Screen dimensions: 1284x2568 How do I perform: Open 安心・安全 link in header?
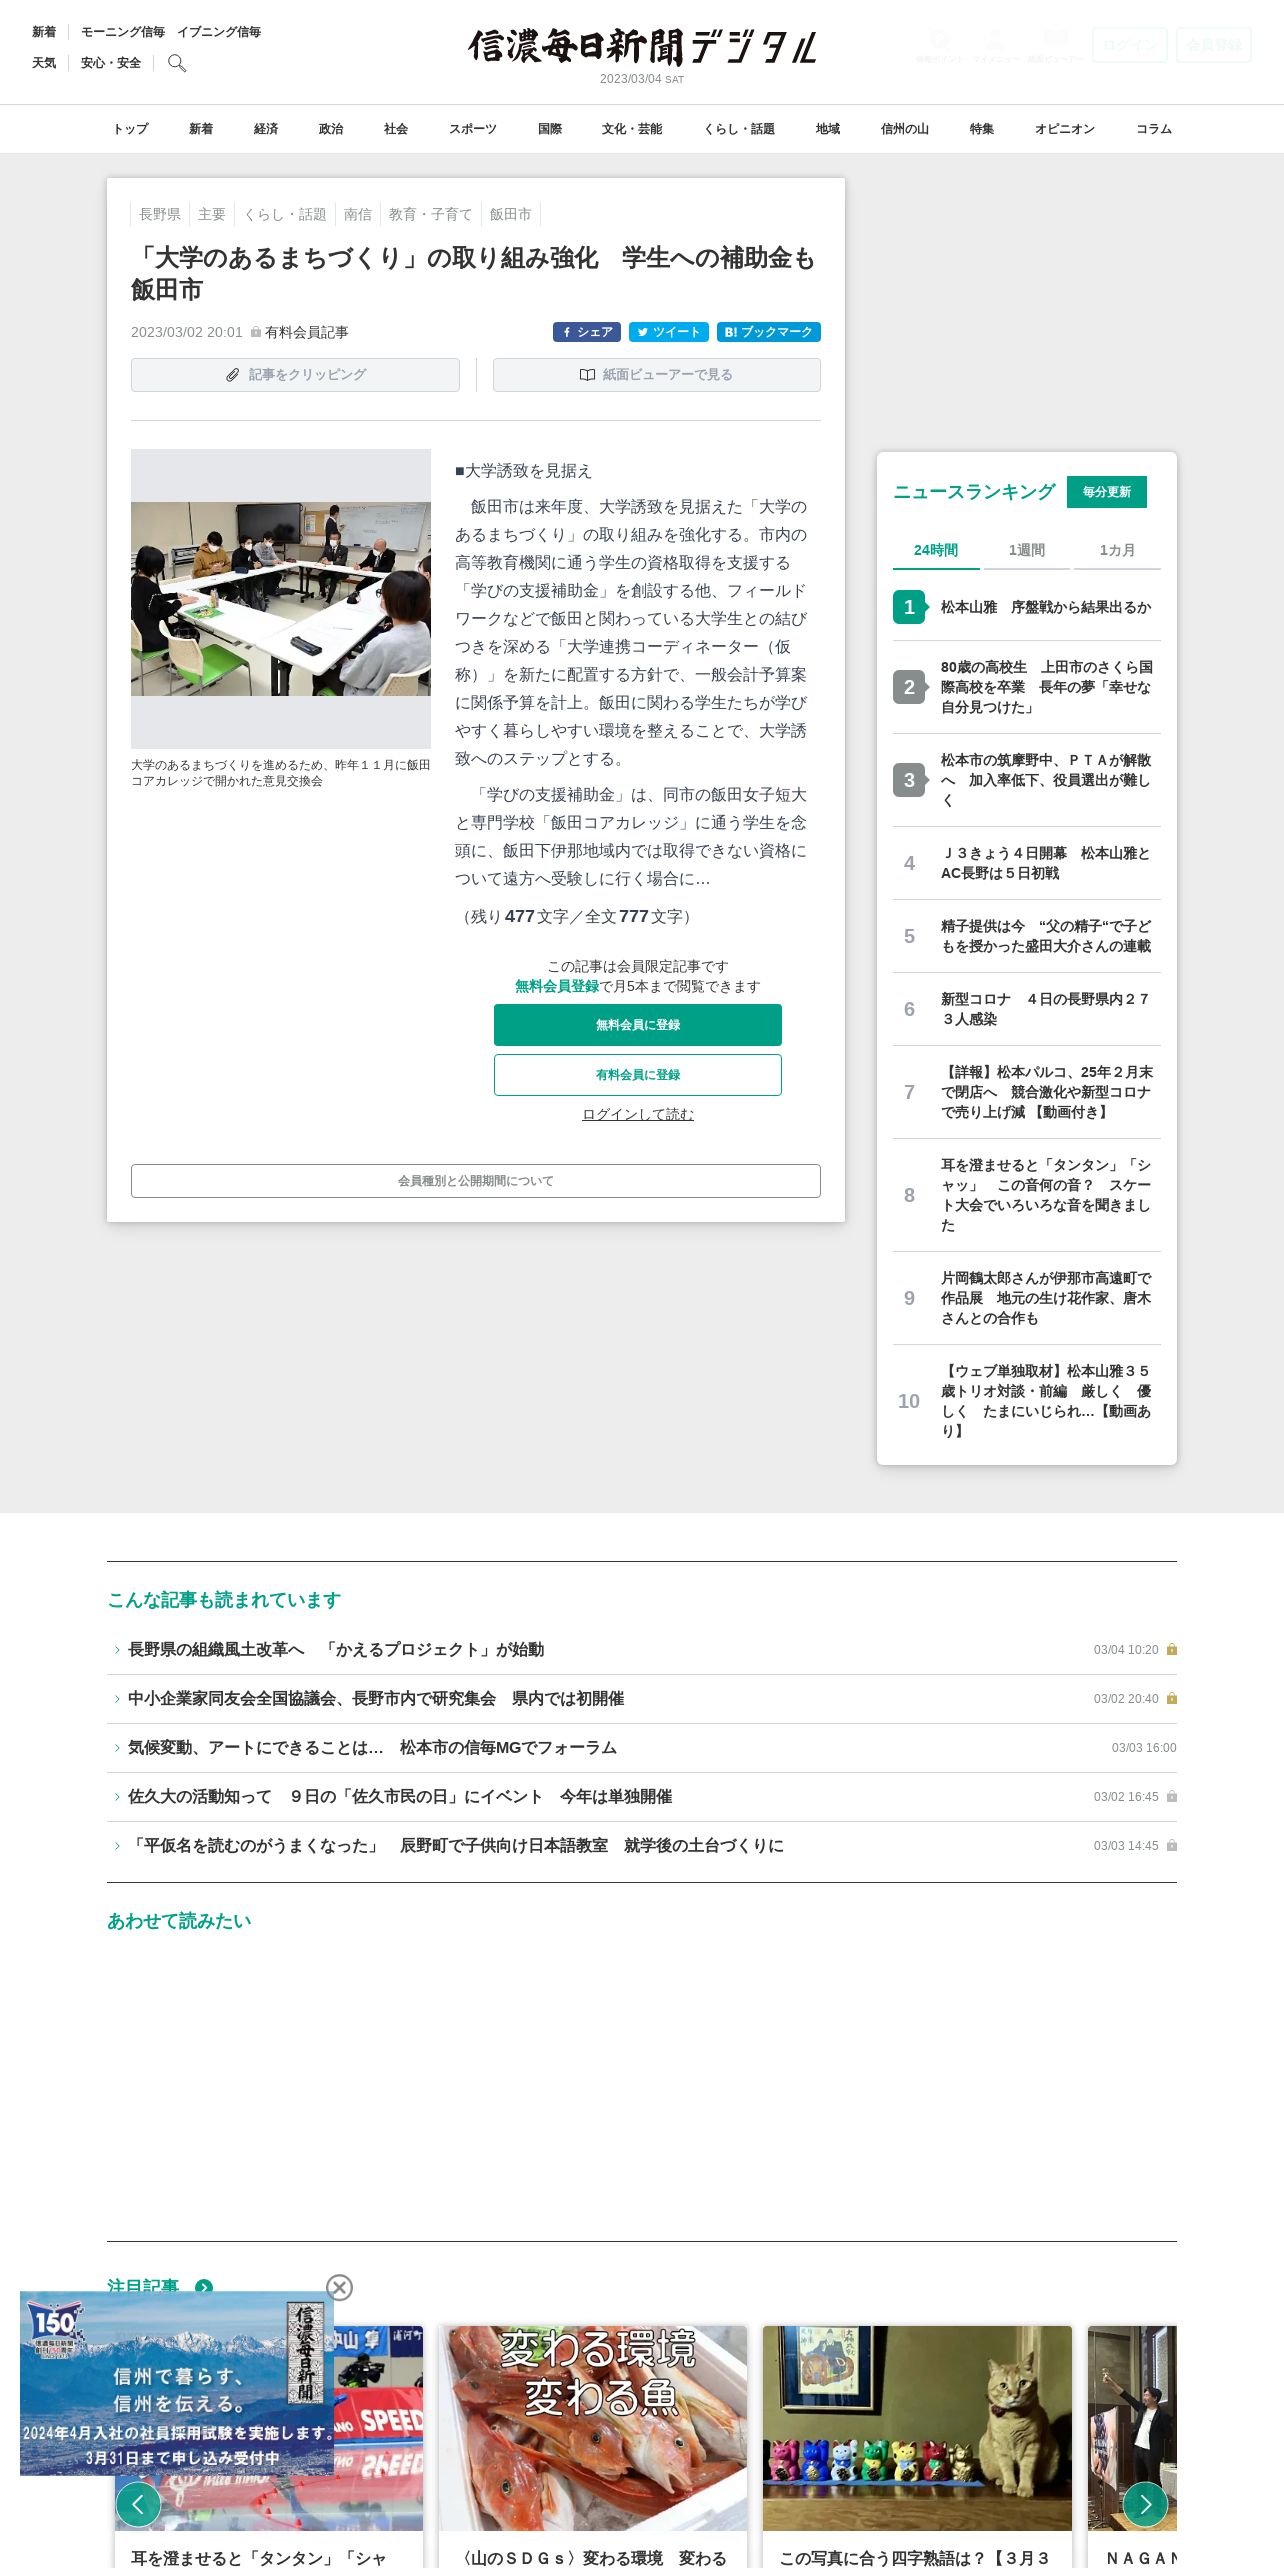(x=111, y=63)
